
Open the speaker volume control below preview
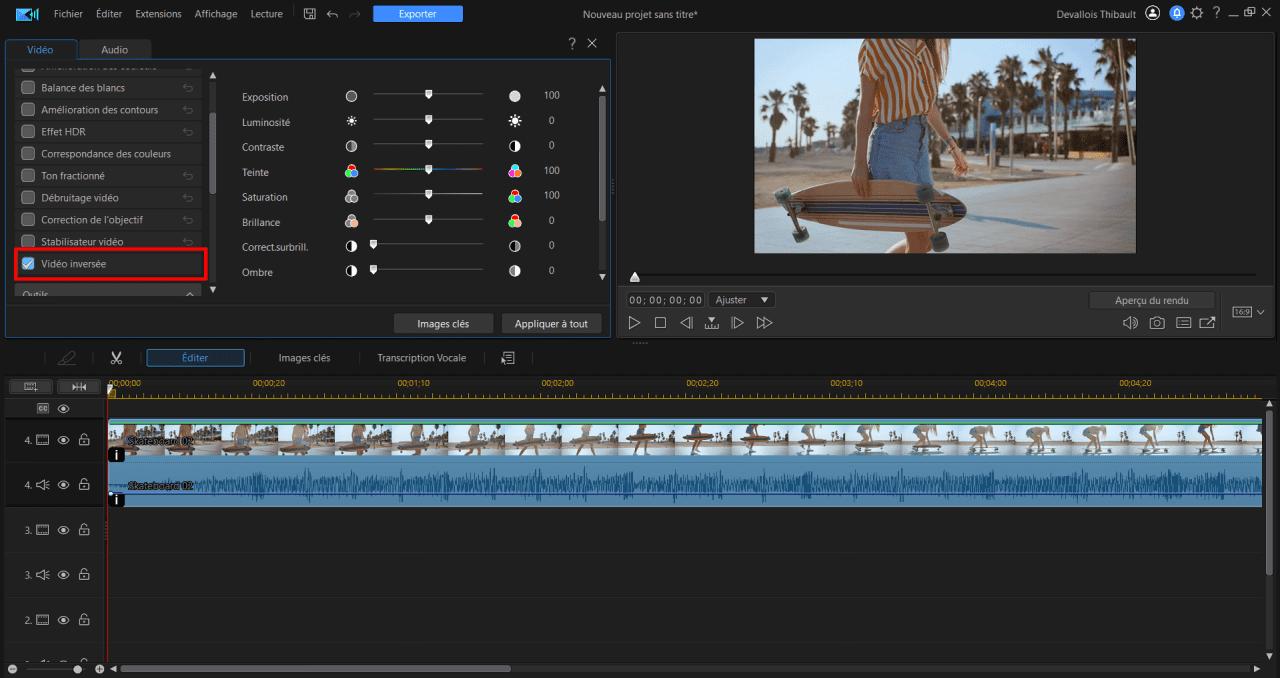(1131, 323)
